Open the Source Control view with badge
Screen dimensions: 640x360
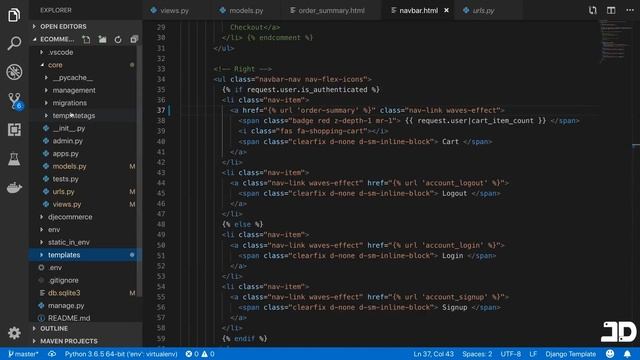coord(15,101)
